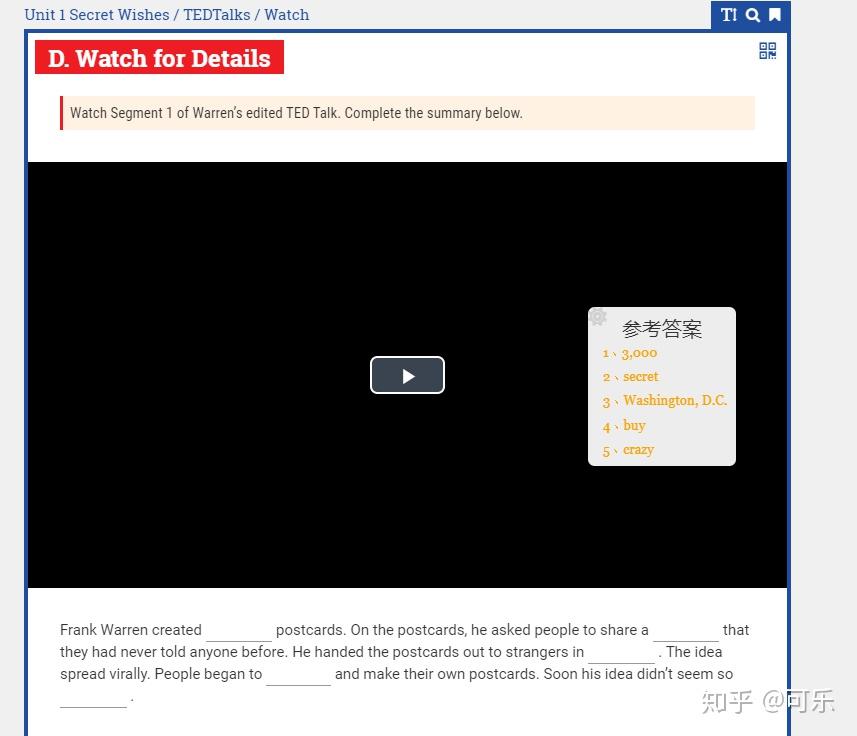Click the text-size (T!) icon in the header
Screen dimensions: 857x736
(x=729, y=15)
